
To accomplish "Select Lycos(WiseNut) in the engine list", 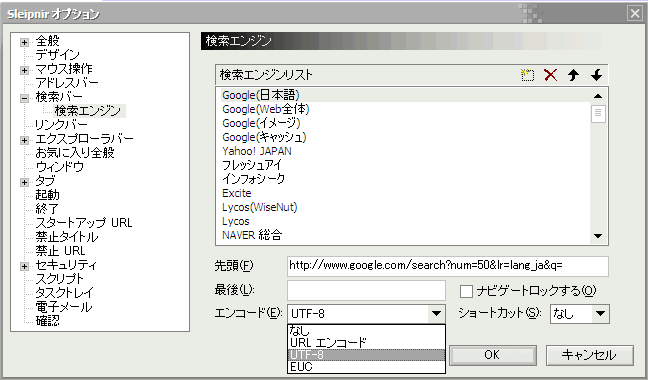I will pyautogui.click(x=260, y=207).
